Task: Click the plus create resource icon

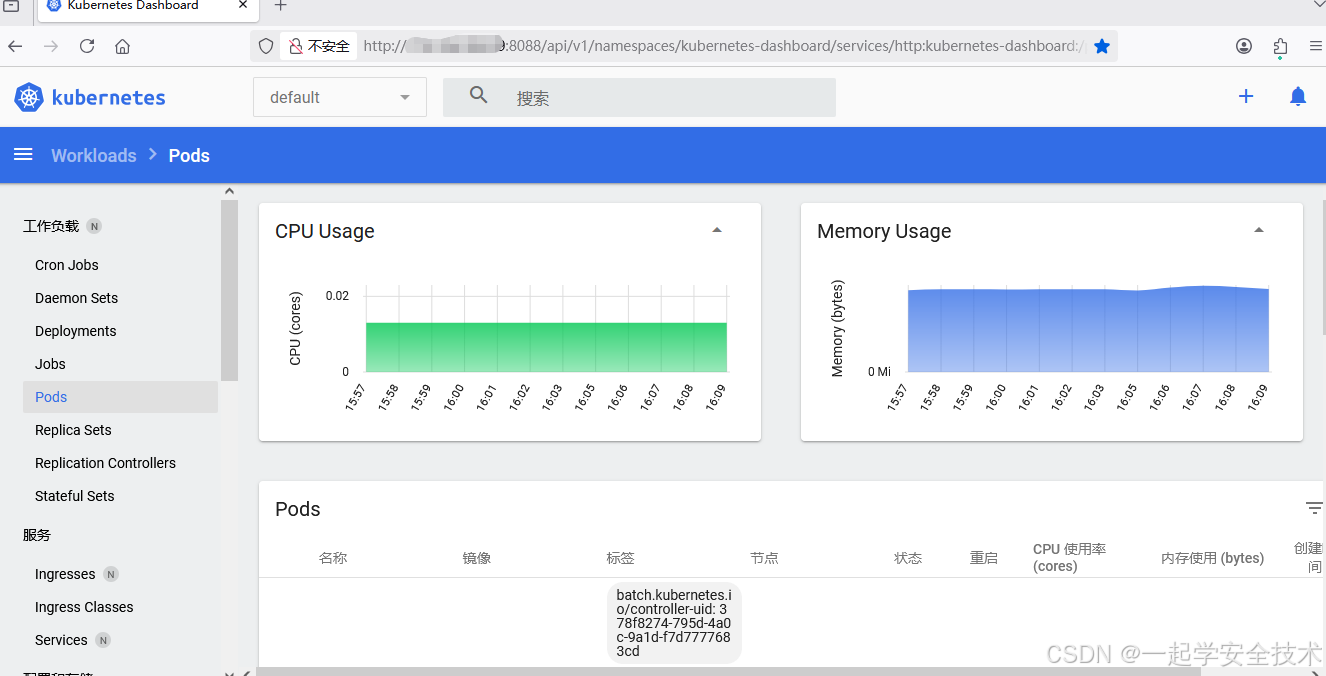Action: [x=1246, y=97]
